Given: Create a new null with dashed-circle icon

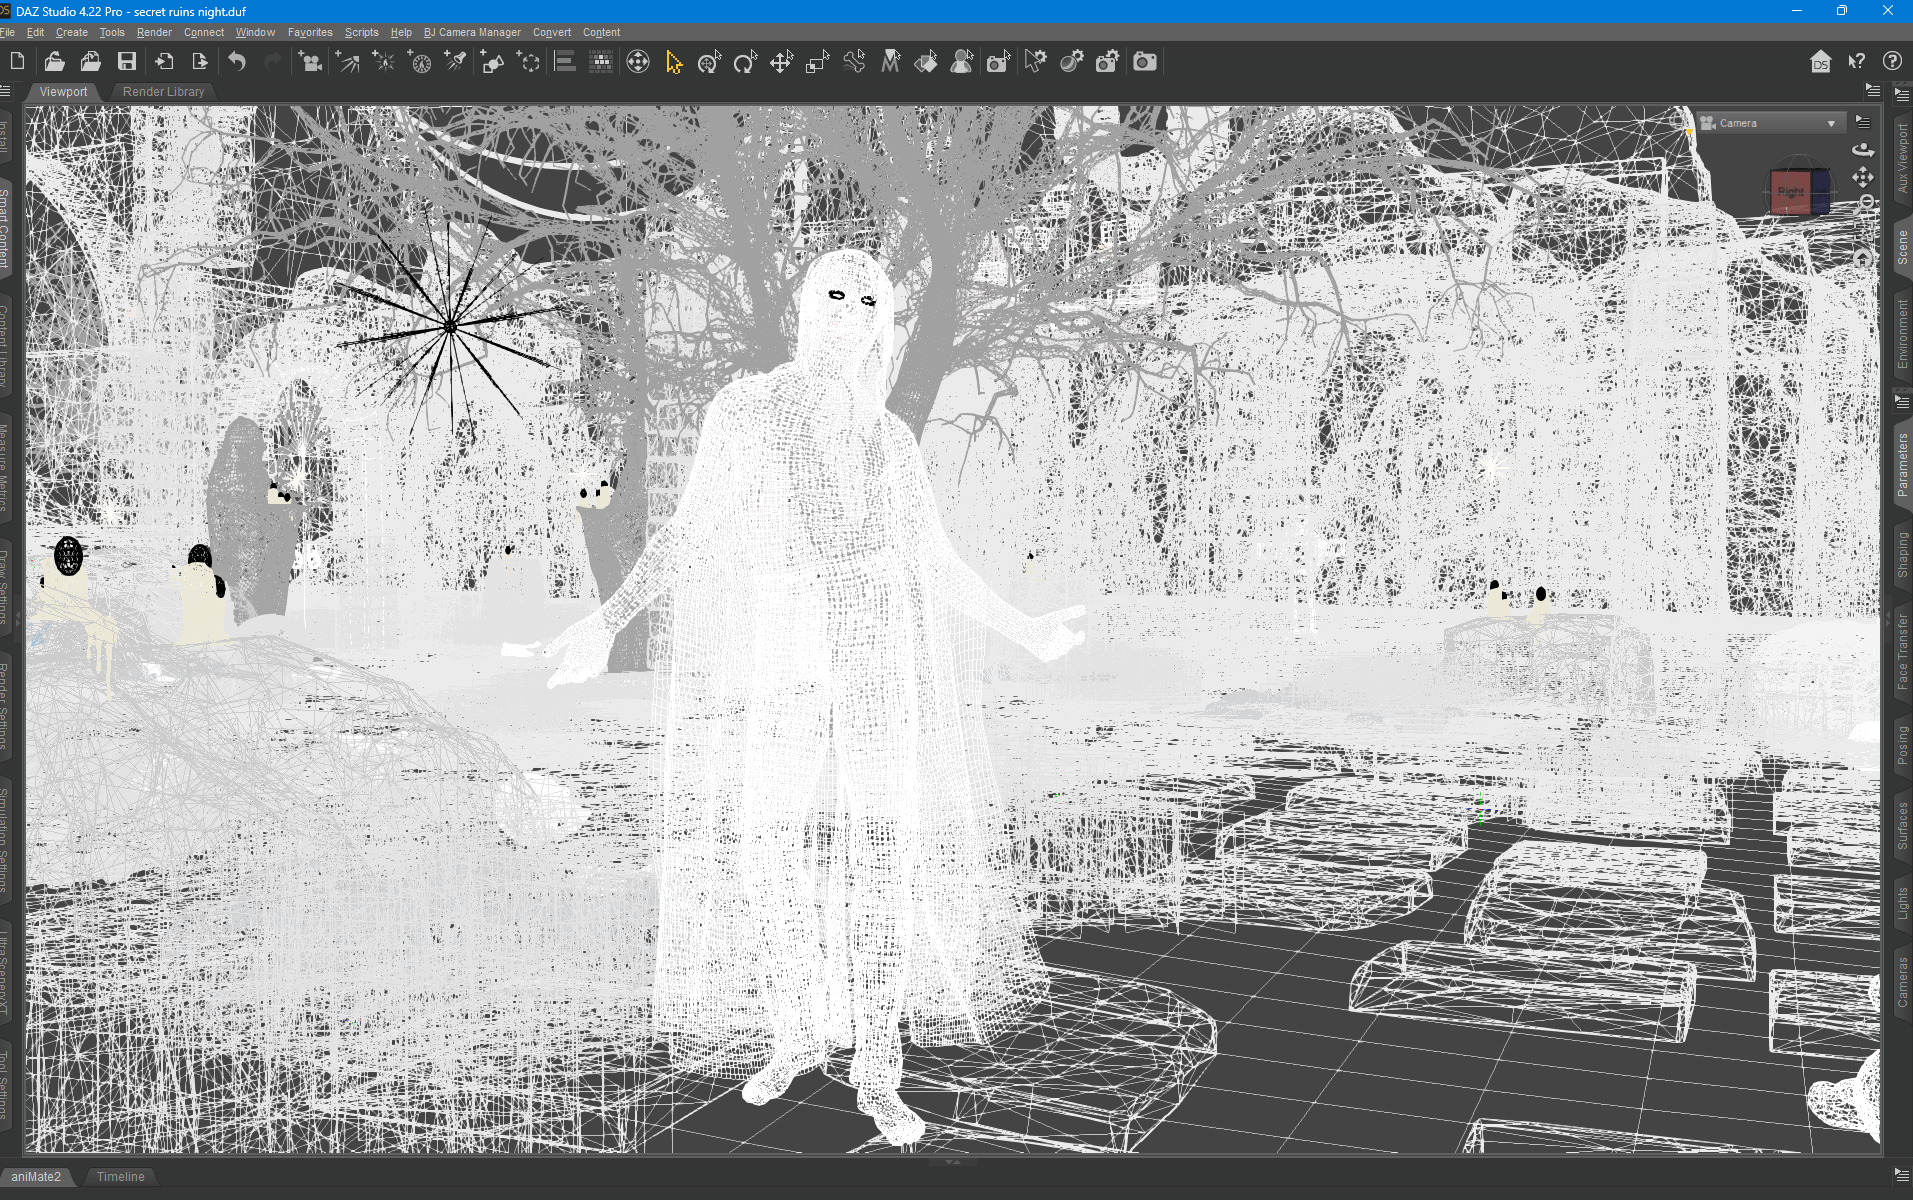Looking at the screenshot, I should click(528, 62).
